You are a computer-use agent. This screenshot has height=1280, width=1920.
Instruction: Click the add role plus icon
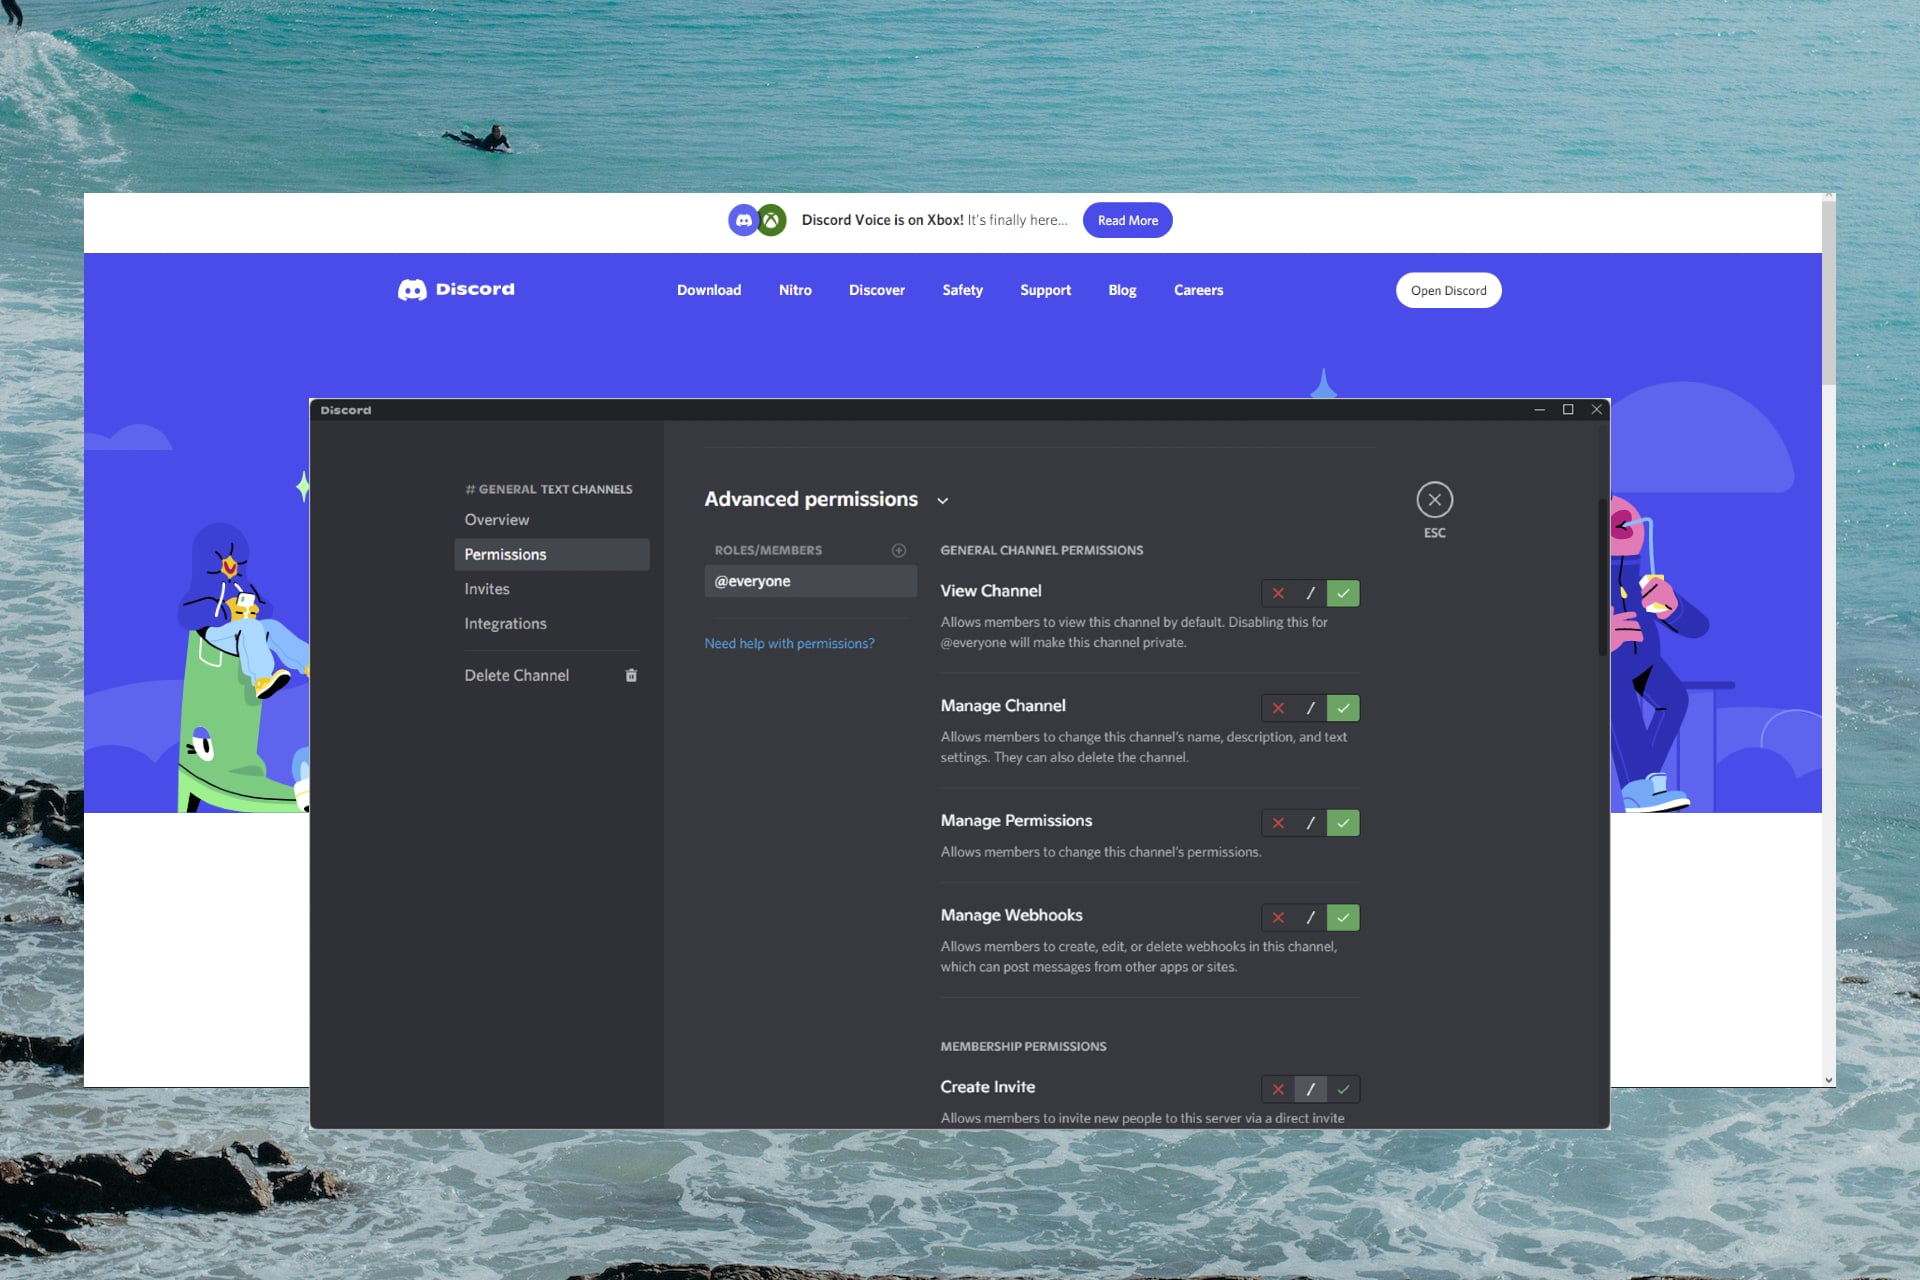point(898,550)
